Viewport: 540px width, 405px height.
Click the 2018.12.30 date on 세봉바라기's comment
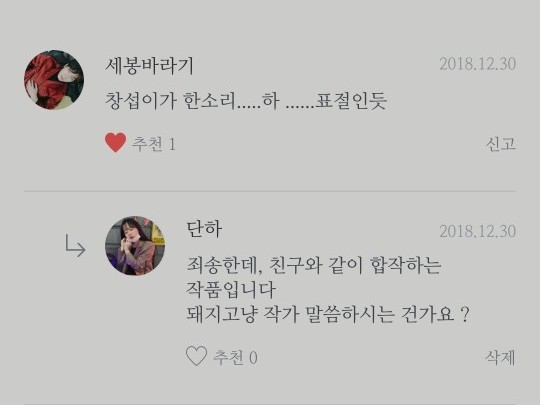(x=478, y=64)
